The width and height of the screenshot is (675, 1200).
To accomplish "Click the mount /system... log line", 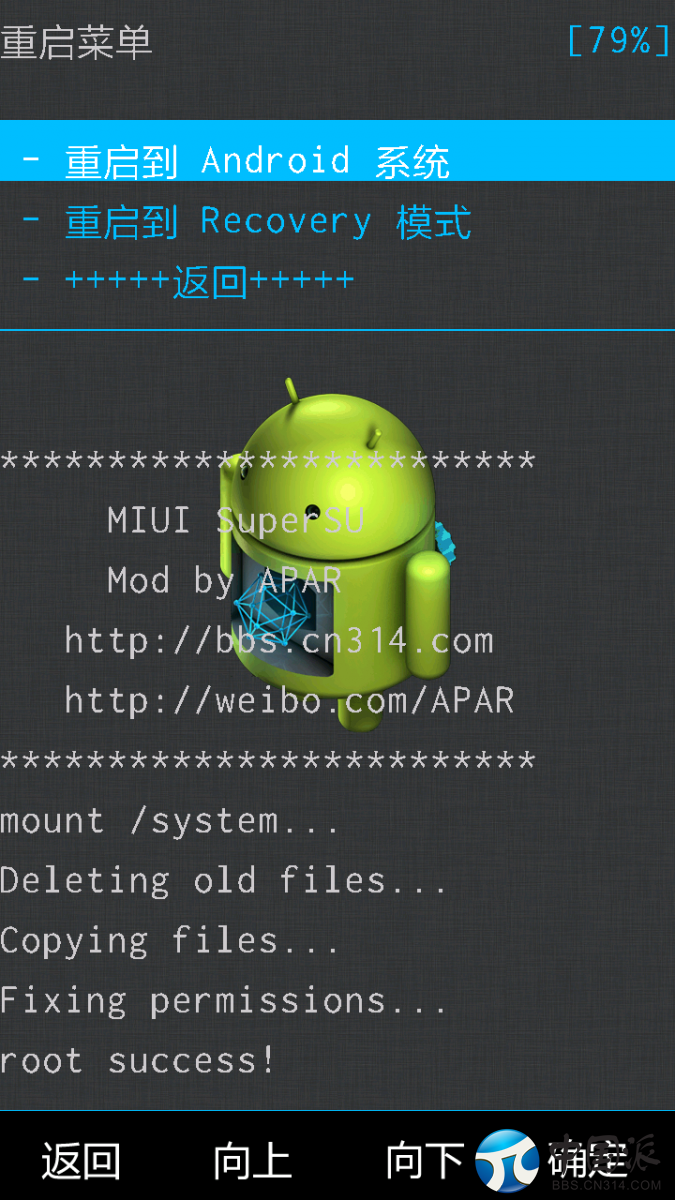I will (x=169, y=821).
